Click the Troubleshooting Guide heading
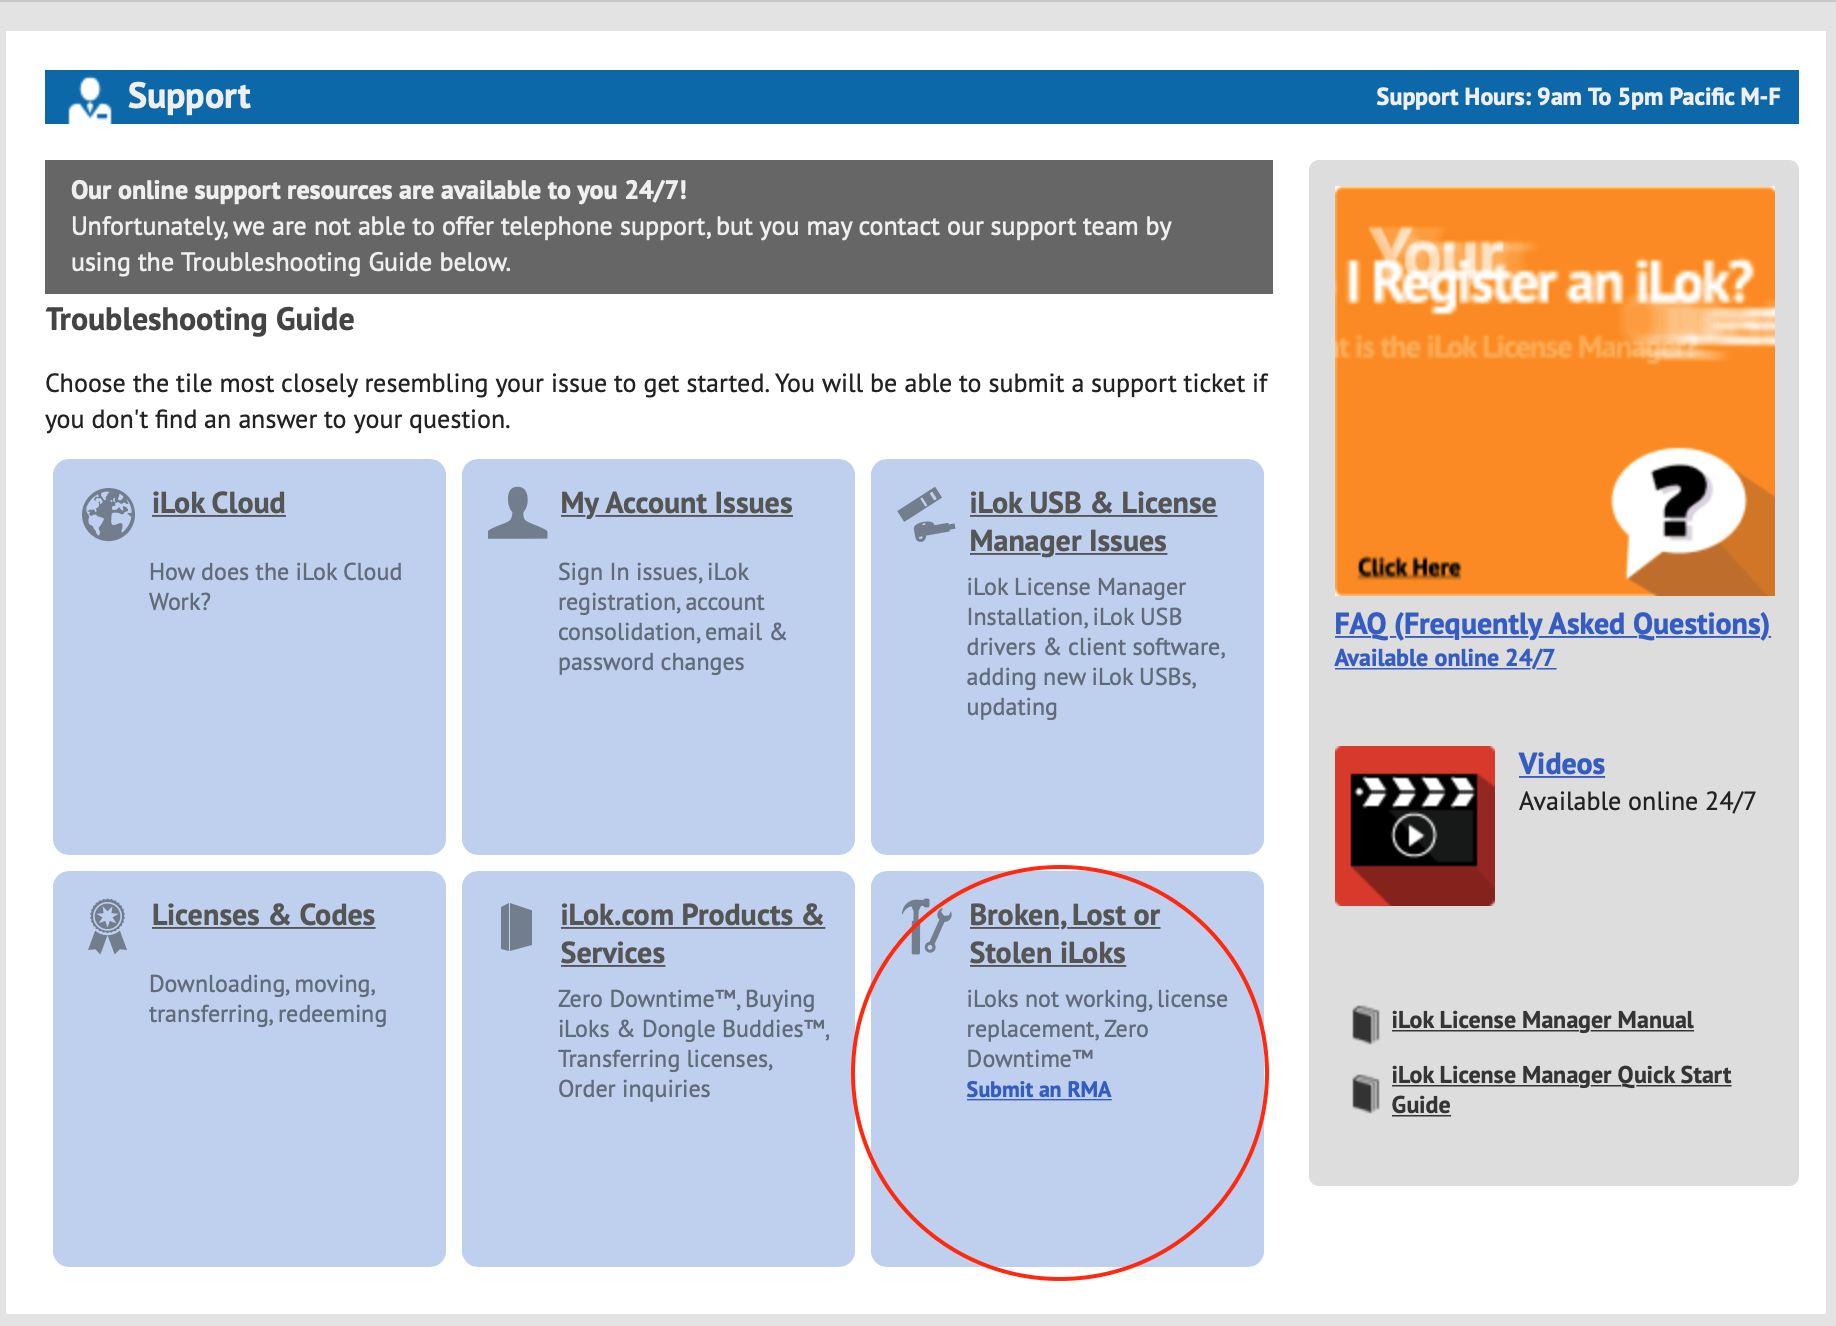 (200, 320)
